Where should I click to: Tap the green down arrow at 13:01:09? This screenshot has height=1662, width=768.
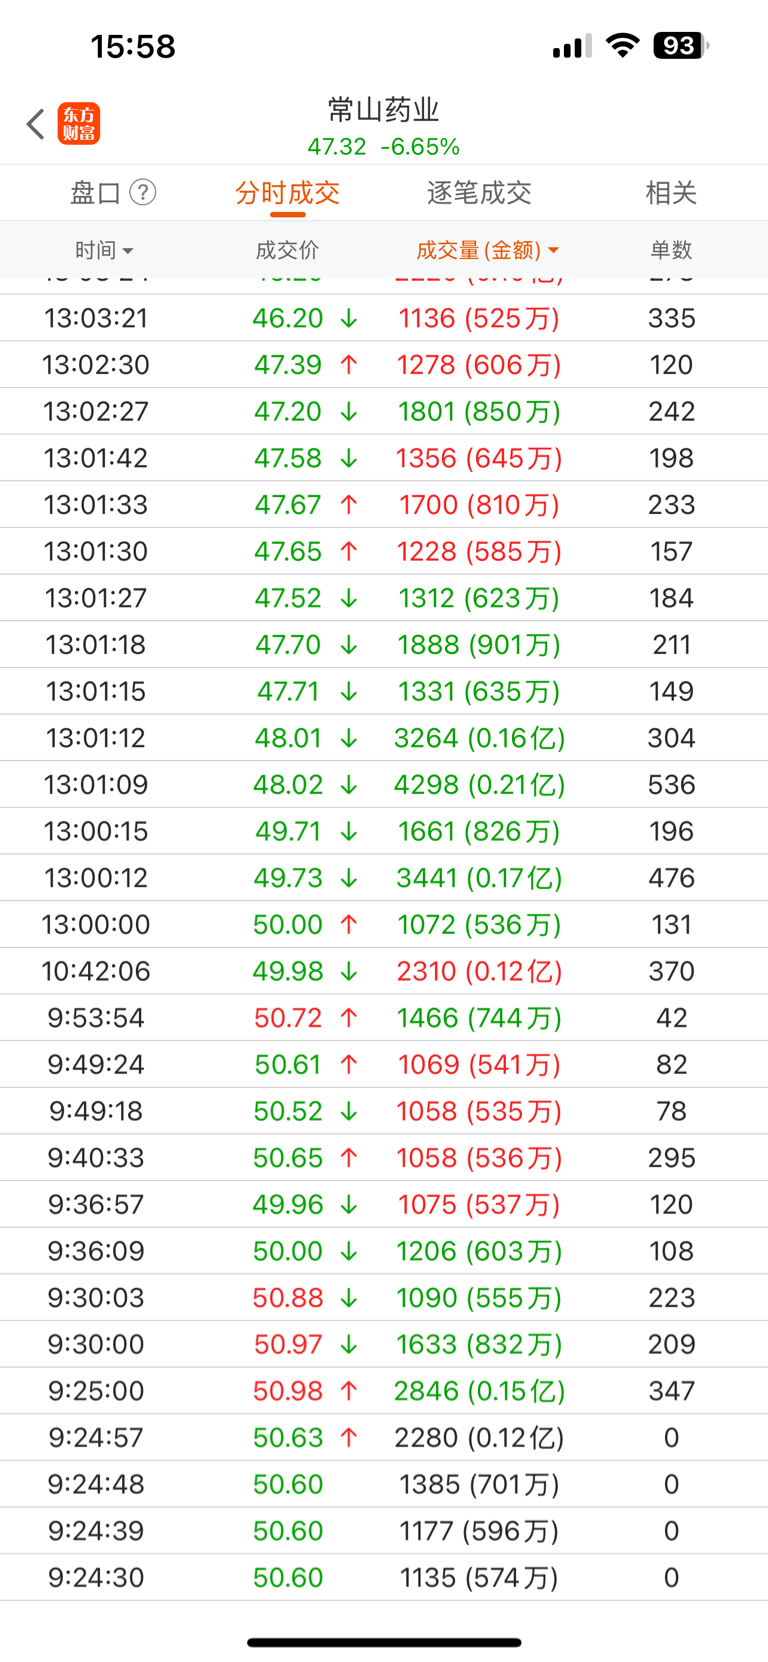[x=349, y=785]
